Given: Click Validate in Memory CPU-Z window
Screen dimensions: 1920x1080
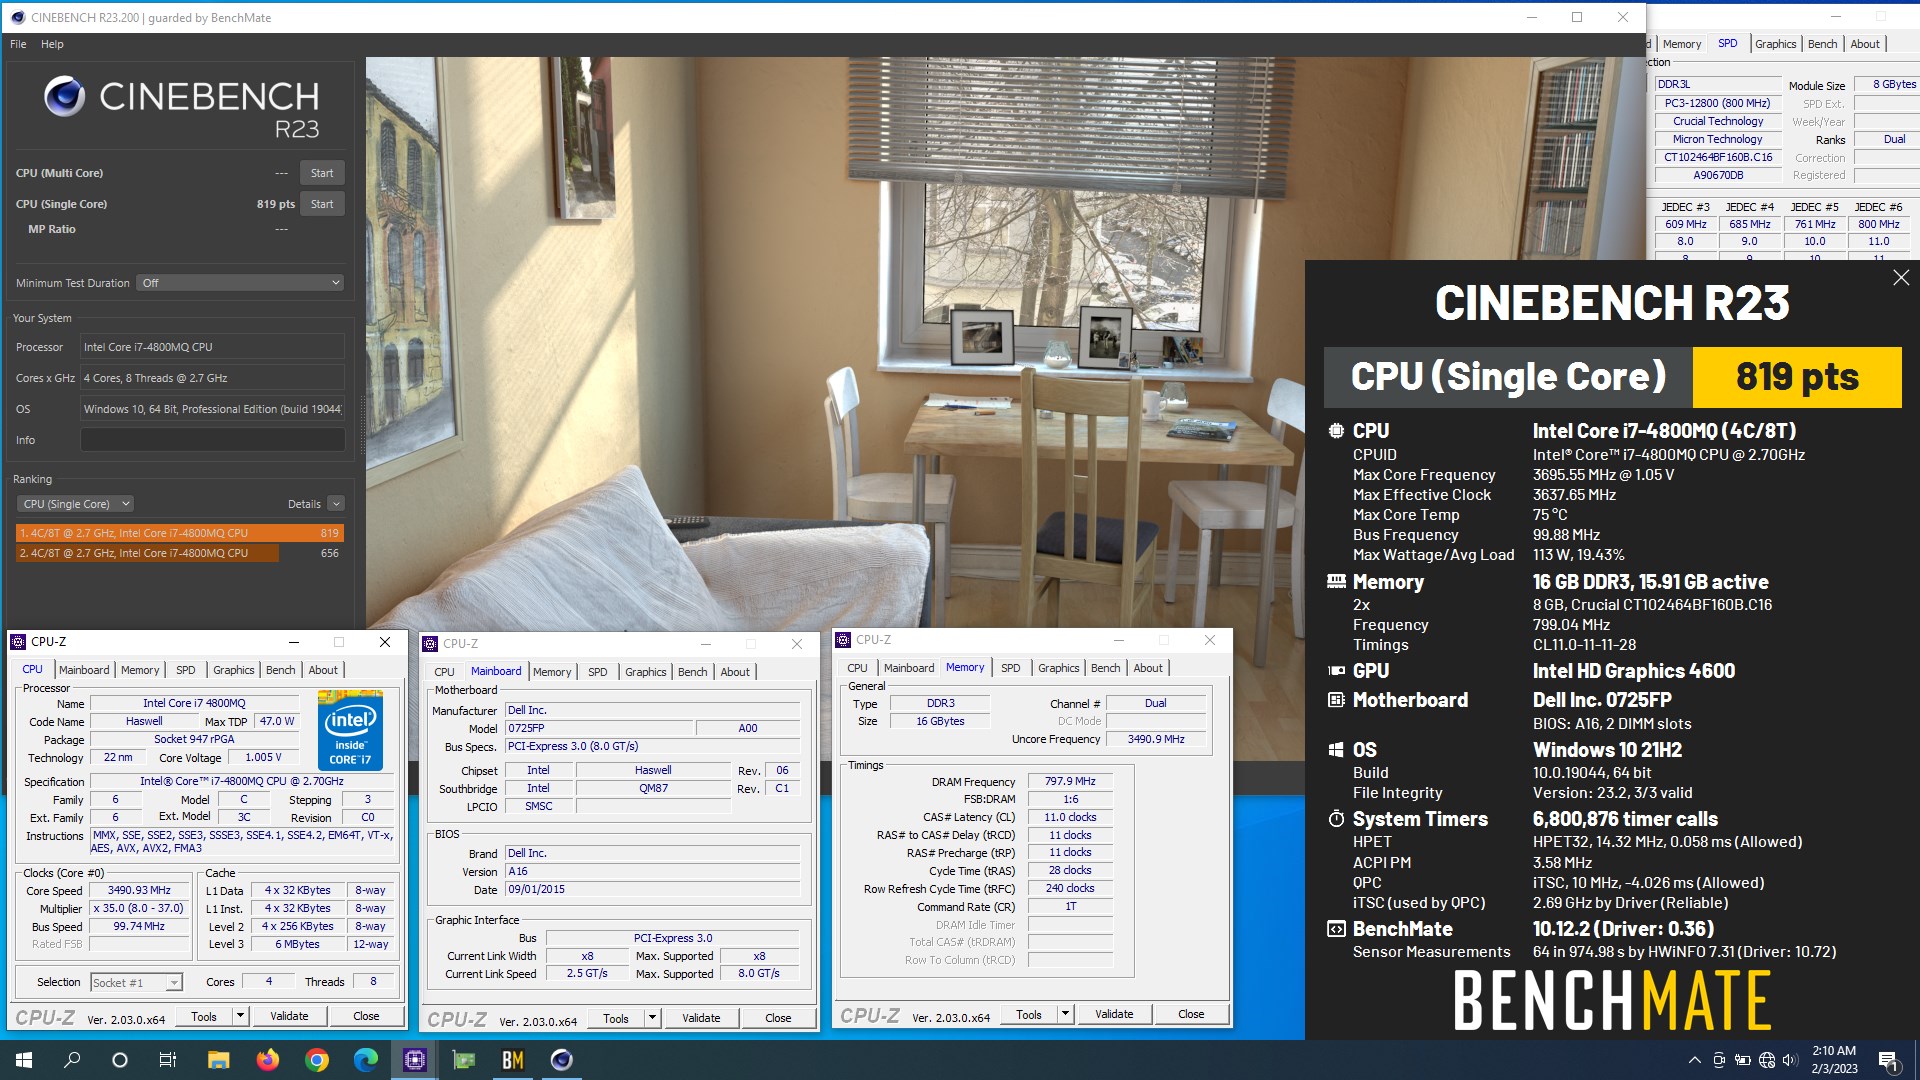Looking at the screenshot, I should (x=1114, y=1014).
